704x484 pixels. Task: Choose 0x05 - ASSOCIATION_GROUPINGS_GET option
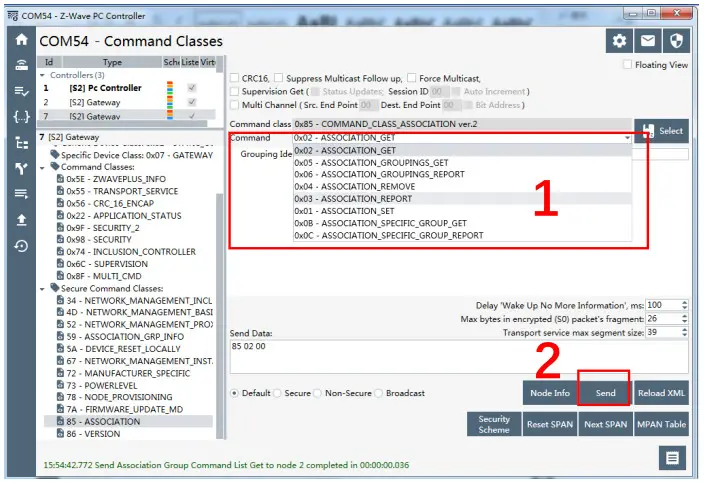[462, 163]
